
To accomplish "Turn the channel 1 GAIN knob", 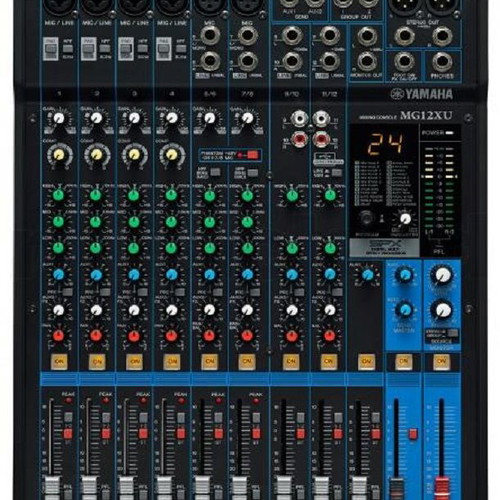I will coord(59,118).
